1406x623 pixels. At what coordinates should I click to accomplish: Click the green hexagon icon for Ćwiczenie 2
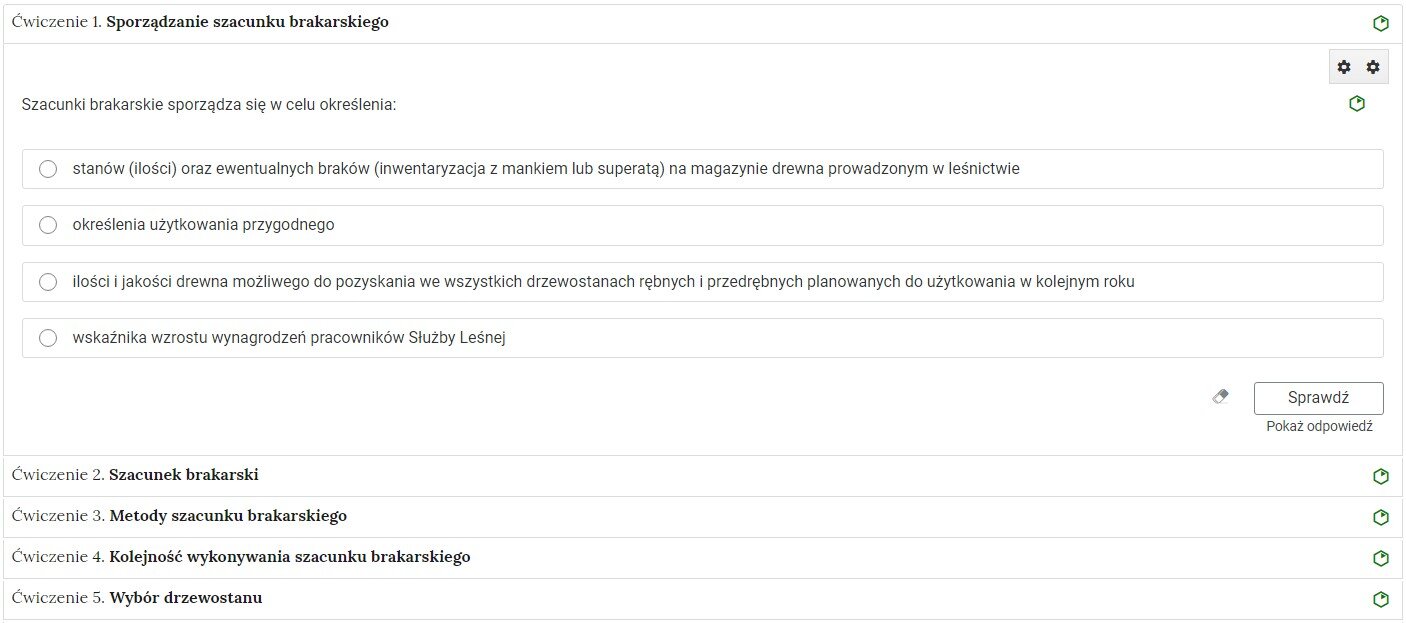tap(1381, 476)
